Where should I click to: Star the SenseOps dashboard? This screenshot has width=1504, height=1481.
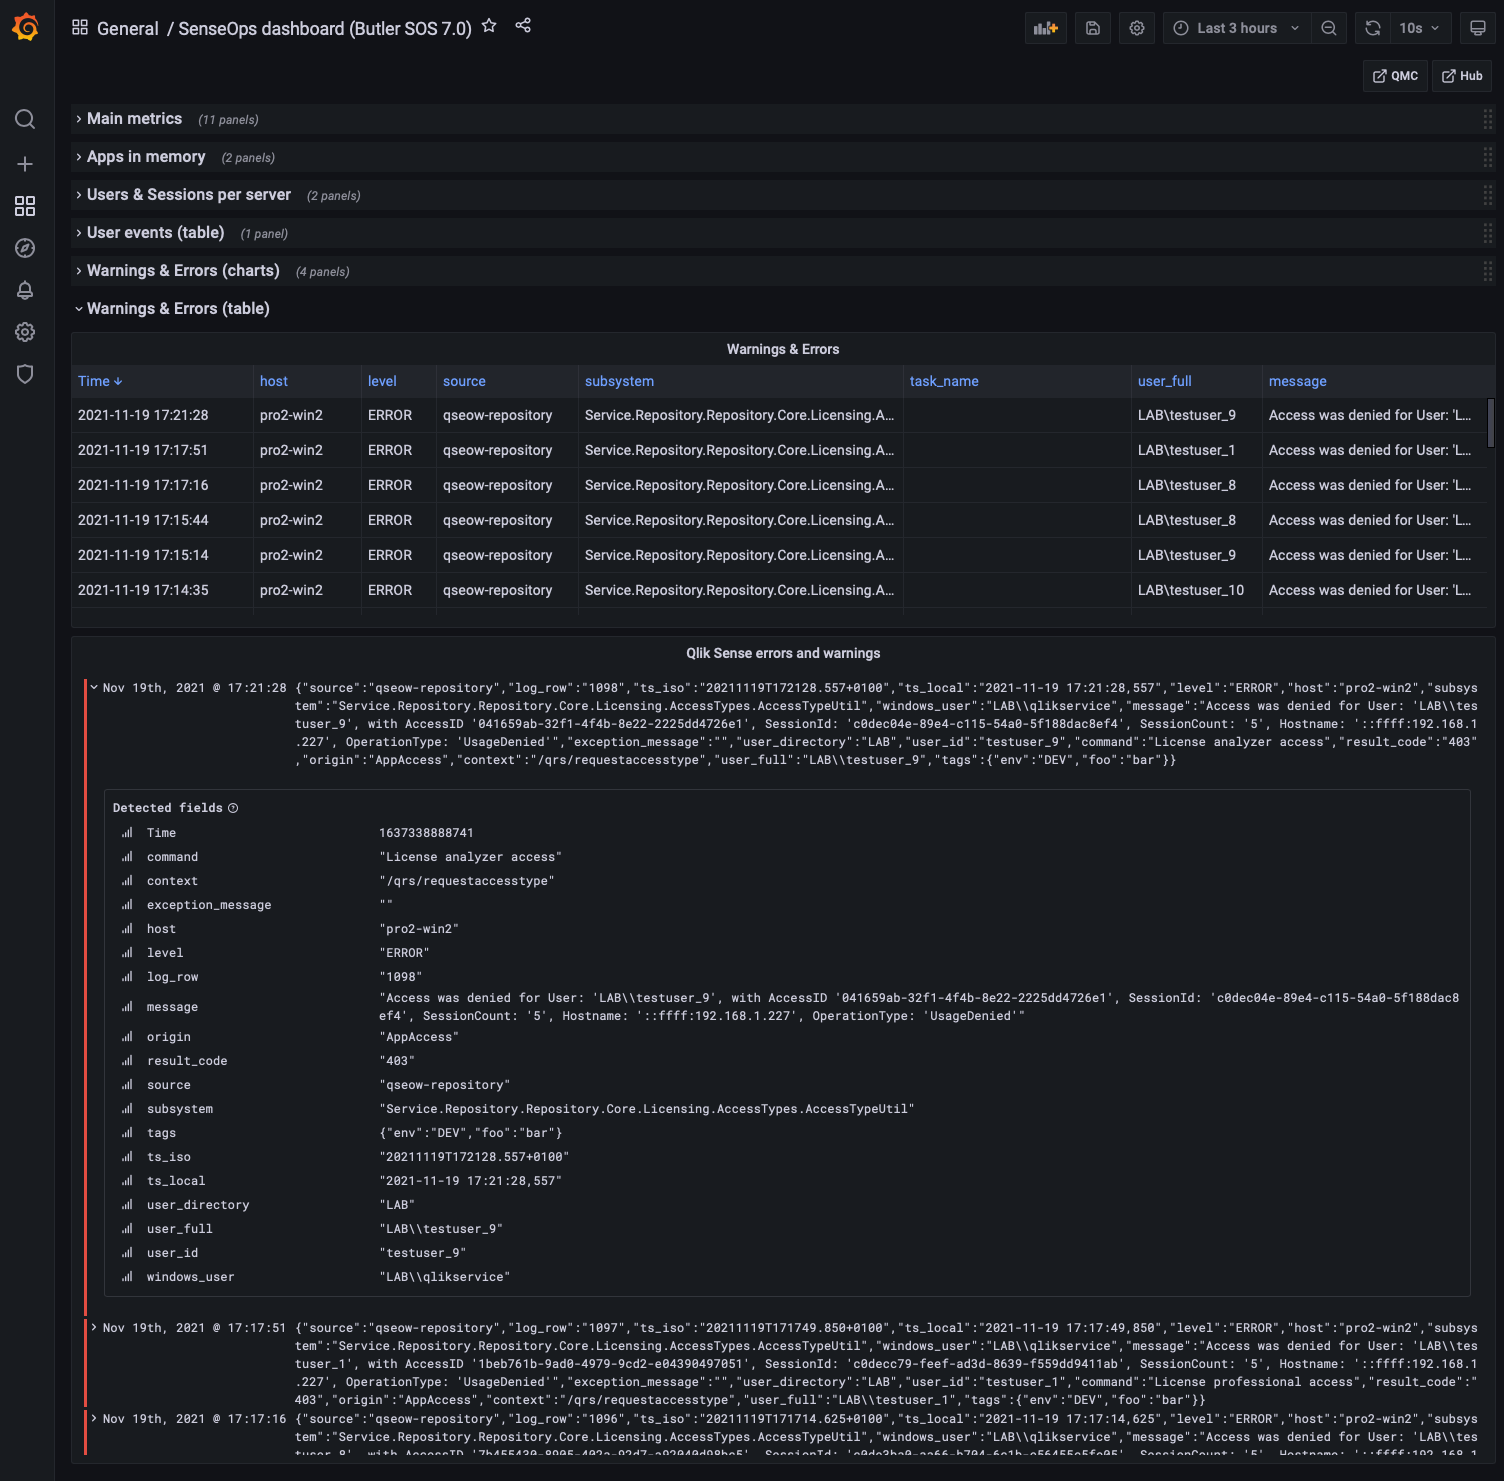tap(489, 26)
